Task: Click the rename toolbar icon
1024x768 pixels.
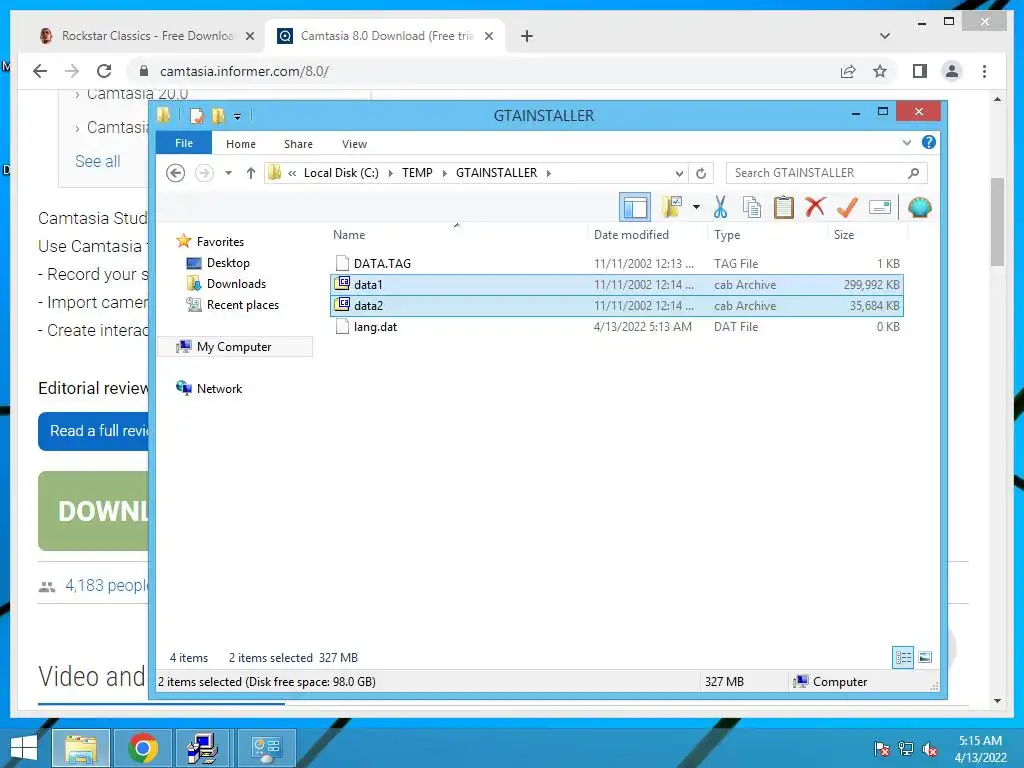Action: pyautogui.click(x=880, y=208)
